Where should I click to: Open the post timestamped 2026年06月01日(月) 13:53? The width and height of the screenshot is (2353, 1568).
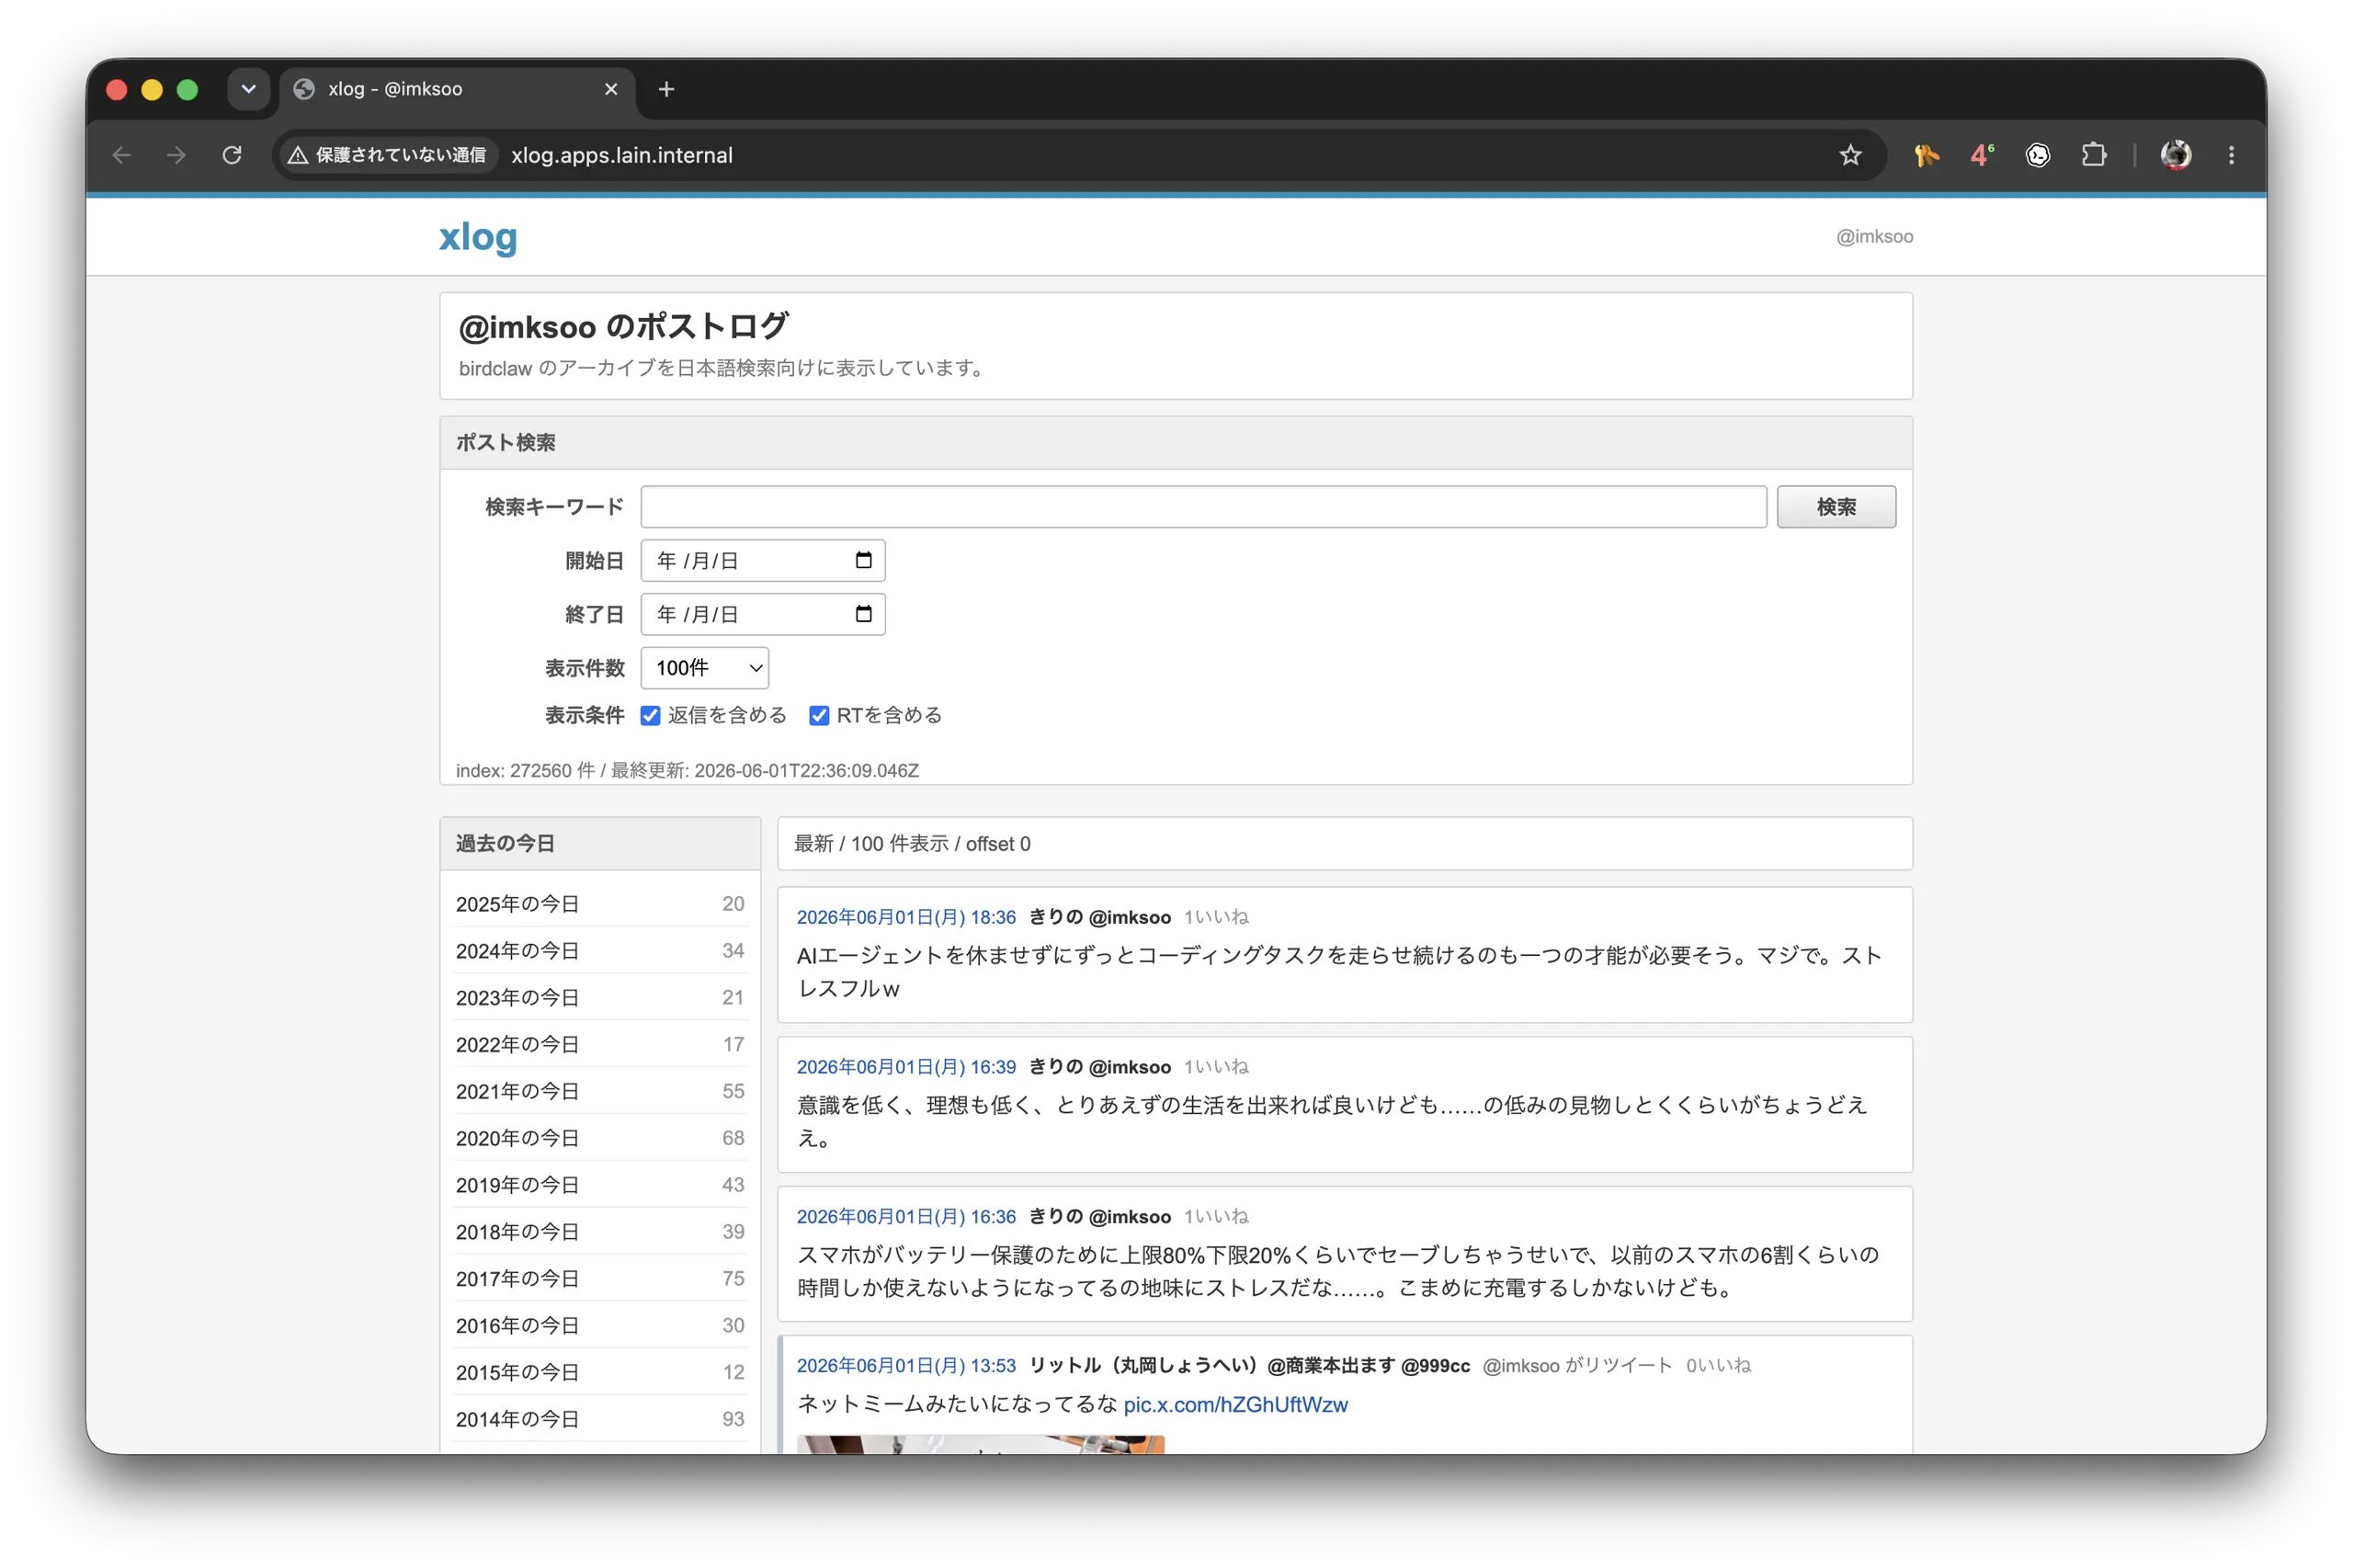(x=906, y=1366)
